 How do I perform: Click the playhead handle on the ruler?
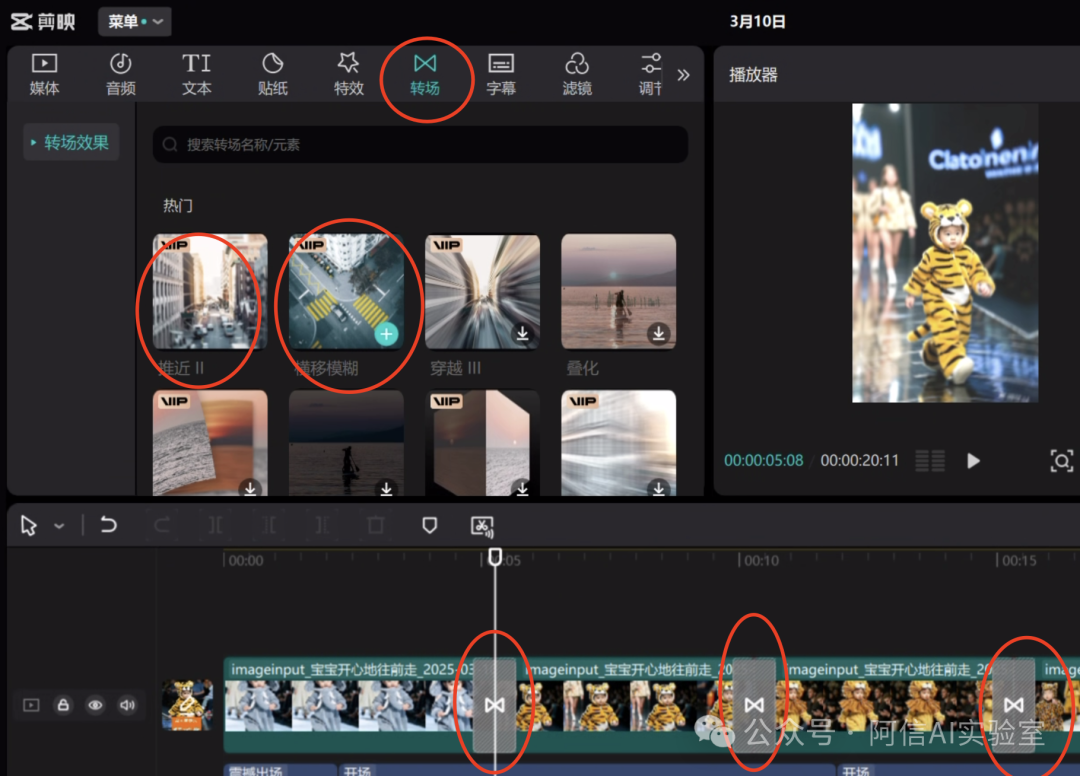point(495,556)
